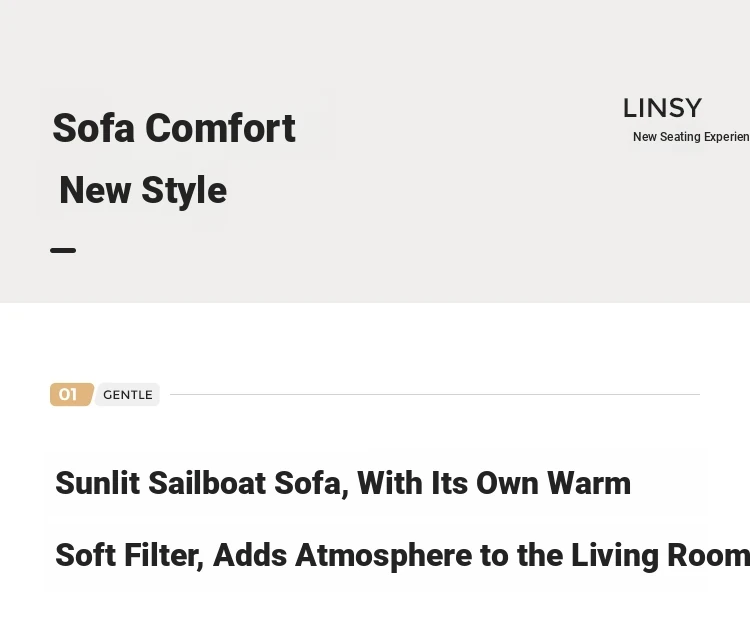The width and height of the screenshot is (750, 628).
Task: Select the word Atmosphere in second headline
Action: tap(384, 555)
